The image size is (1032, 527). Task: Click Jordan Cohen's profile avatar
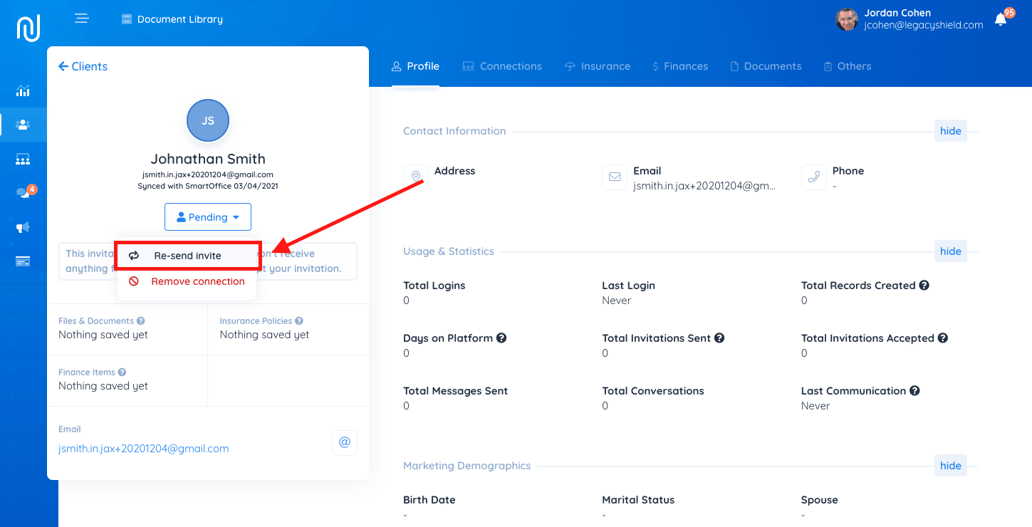click(x=846, y=19)
